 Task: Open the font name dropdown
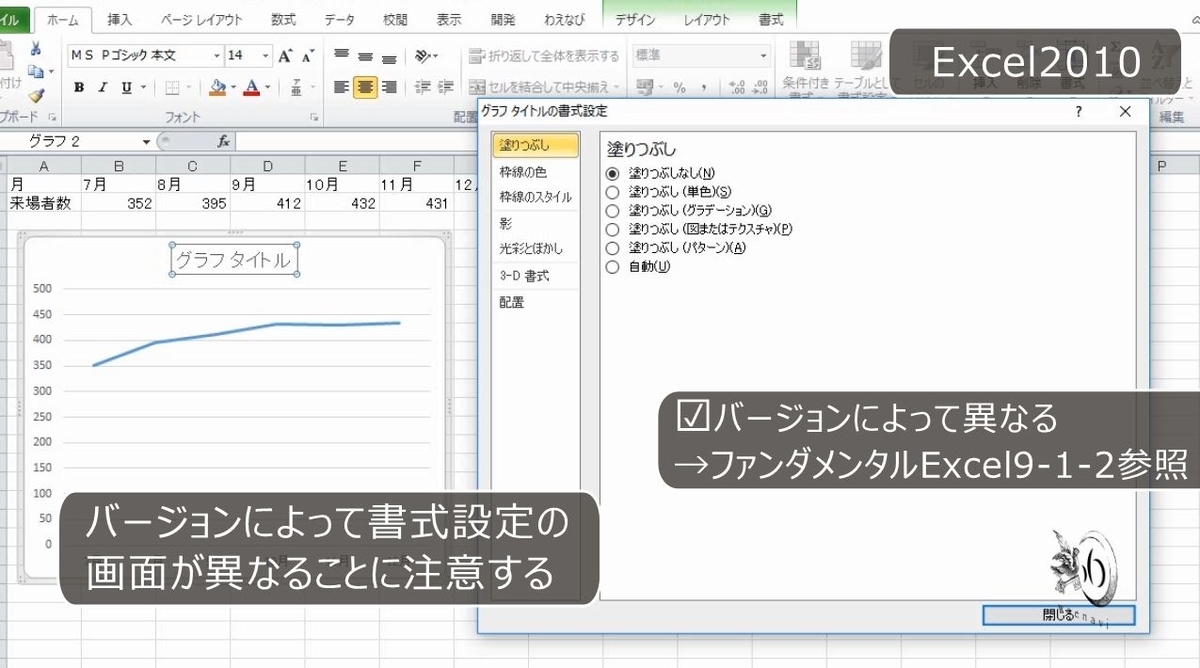(216, 56)
